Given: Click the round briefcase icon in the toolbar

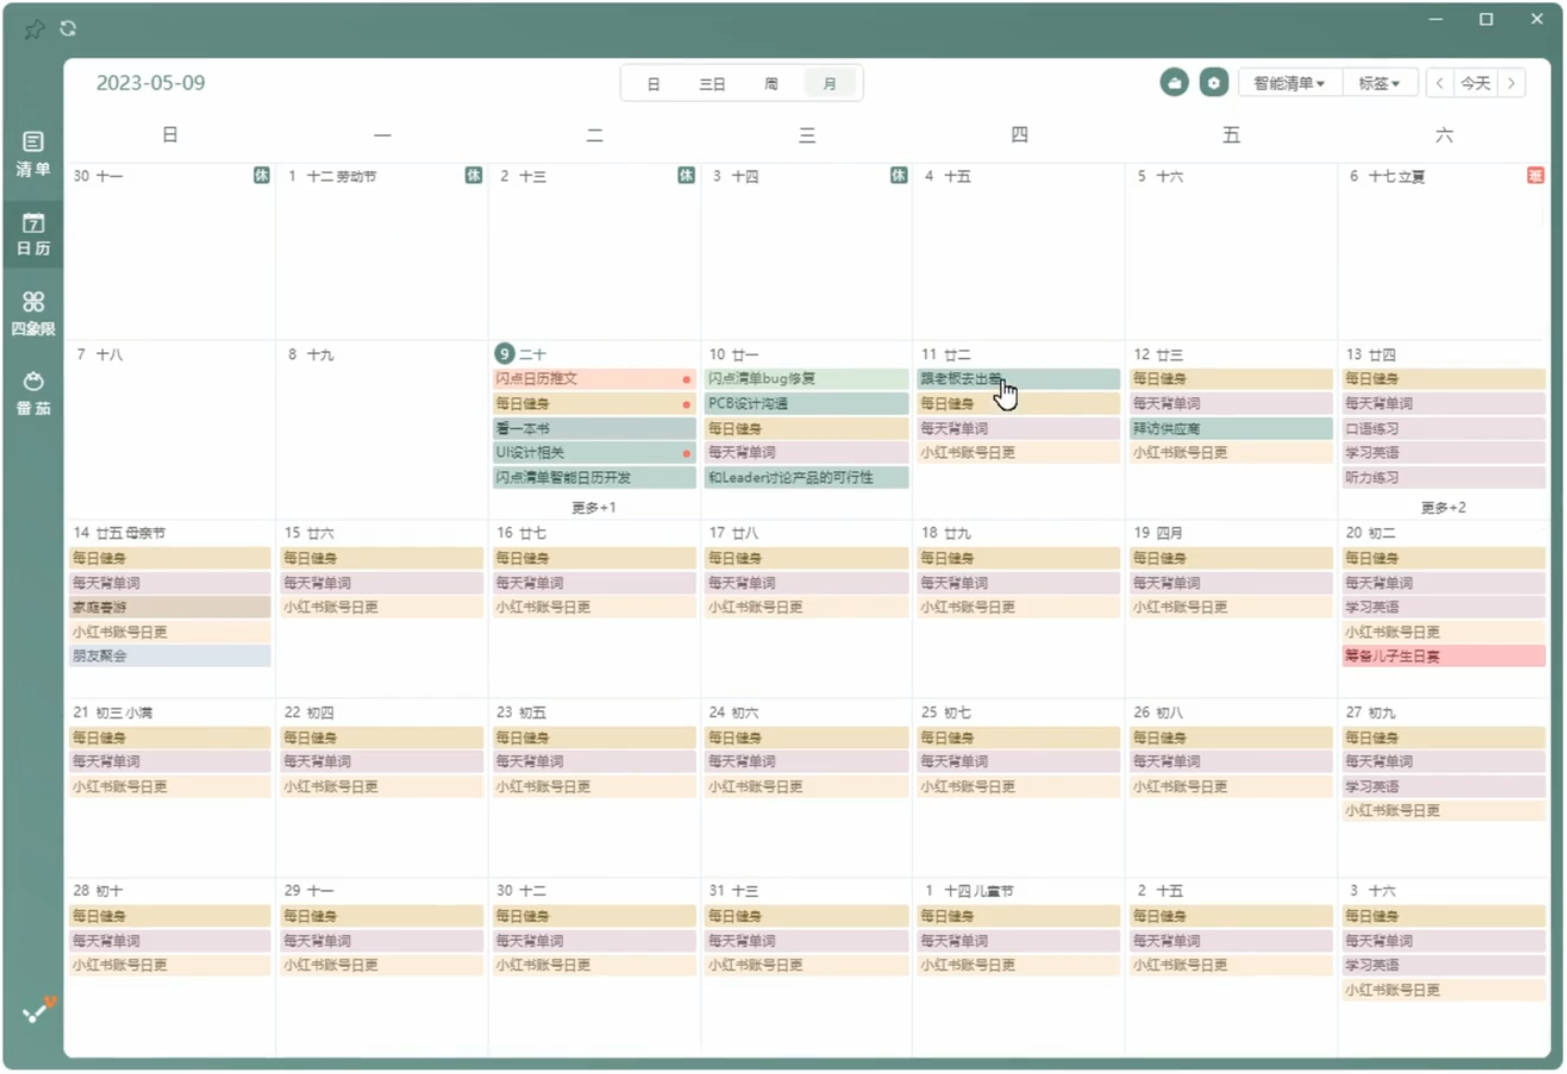Looking at the screenshot, I should (1174, 83).
